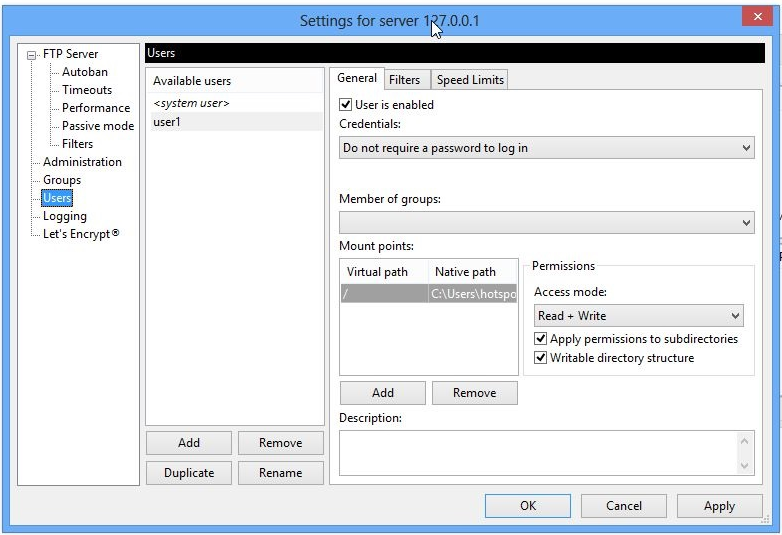Image resolution: width=782 pixels, height=535 pixels.
Task: Switch to the Filters tab
Action: click(x=404, y=80)
